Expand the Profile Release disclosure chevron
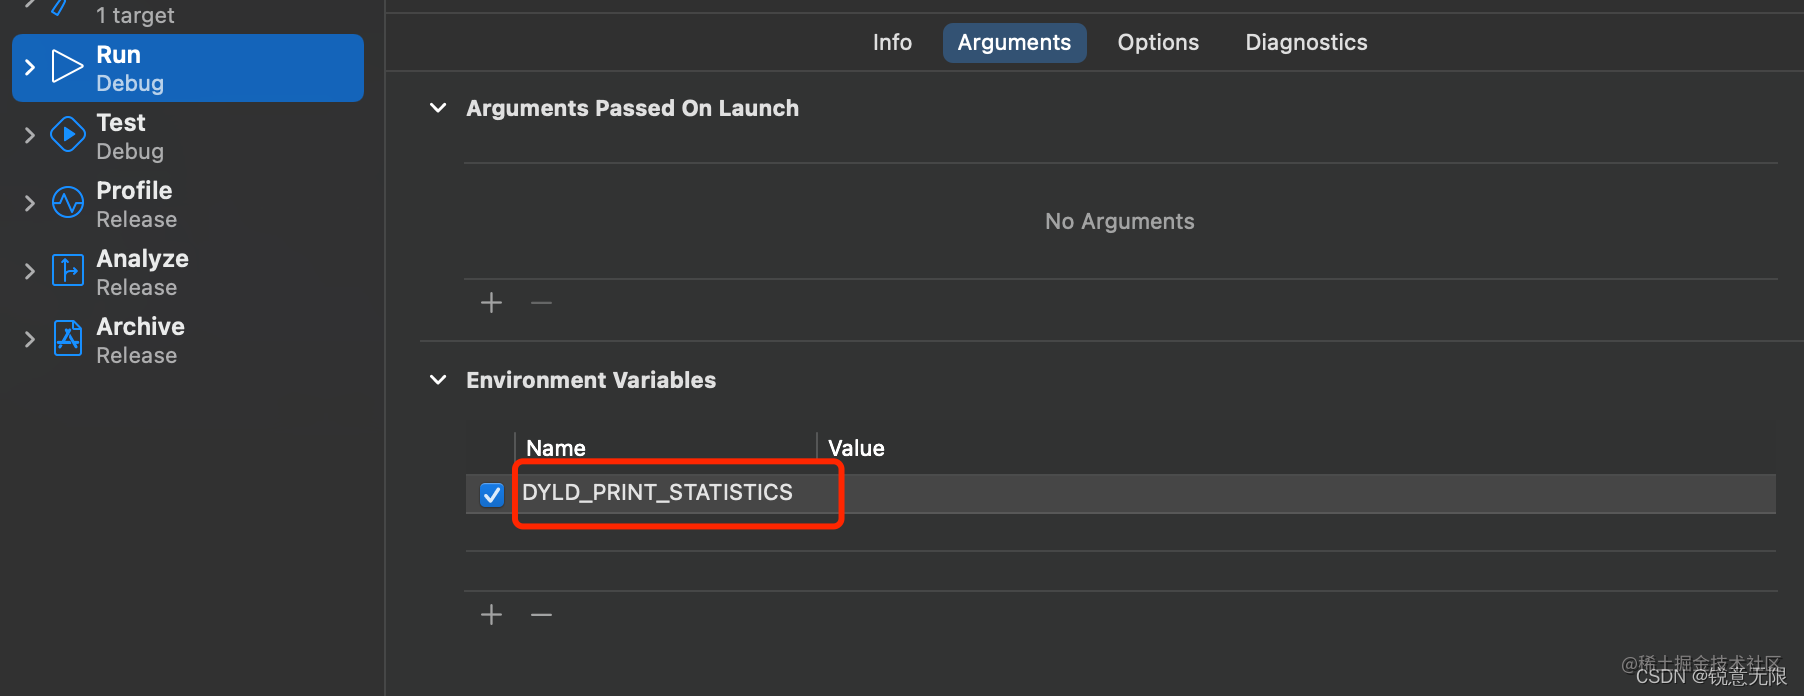 coord(30,203)
